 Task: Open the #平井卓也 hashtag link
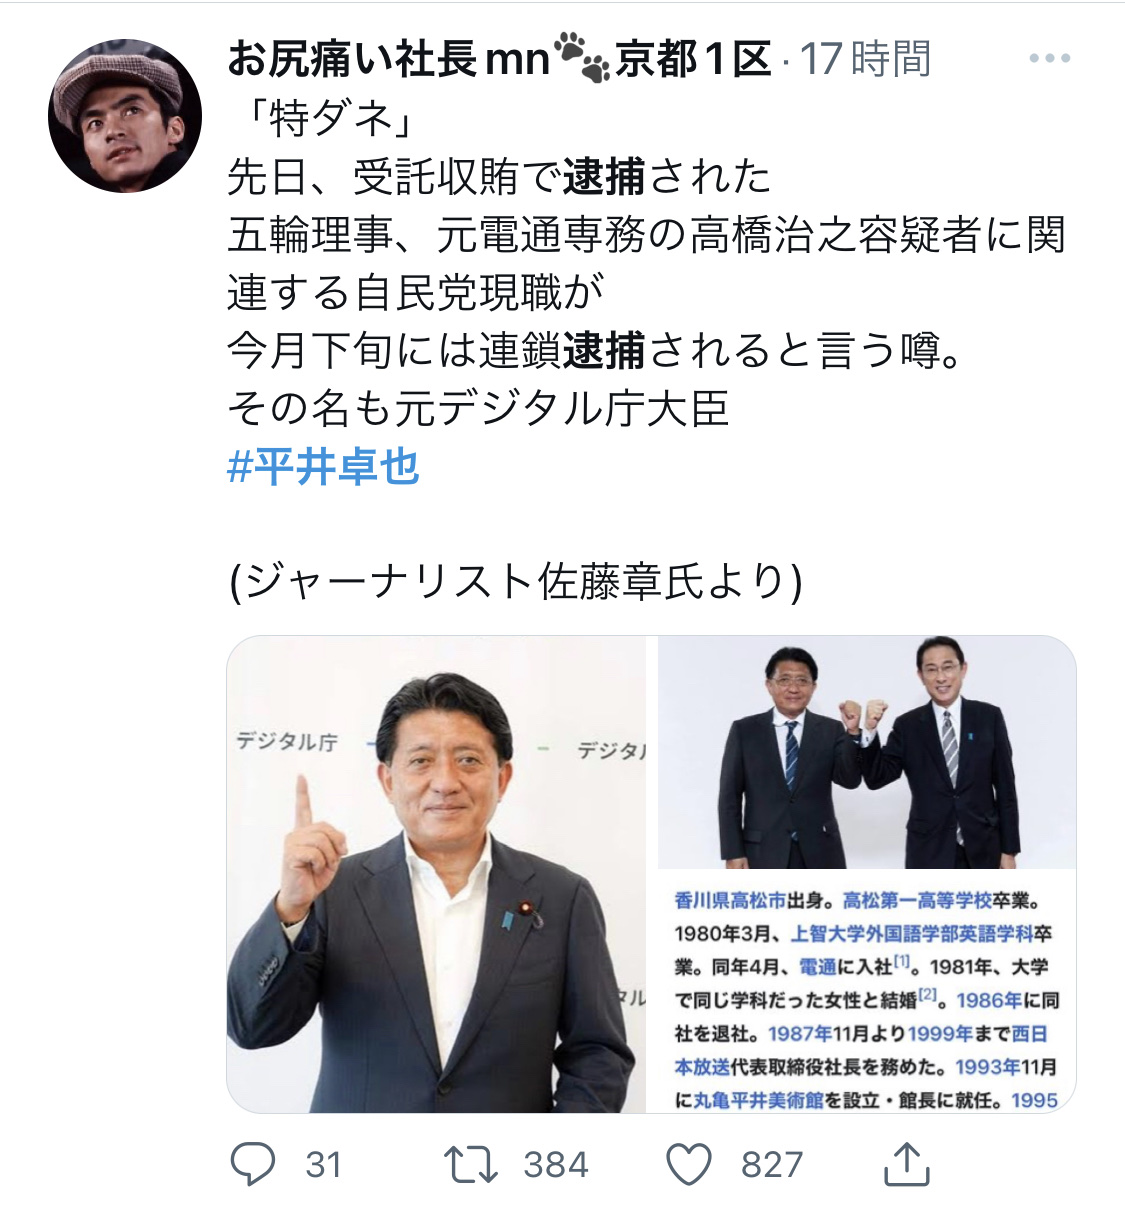click(x=324, y=467)
